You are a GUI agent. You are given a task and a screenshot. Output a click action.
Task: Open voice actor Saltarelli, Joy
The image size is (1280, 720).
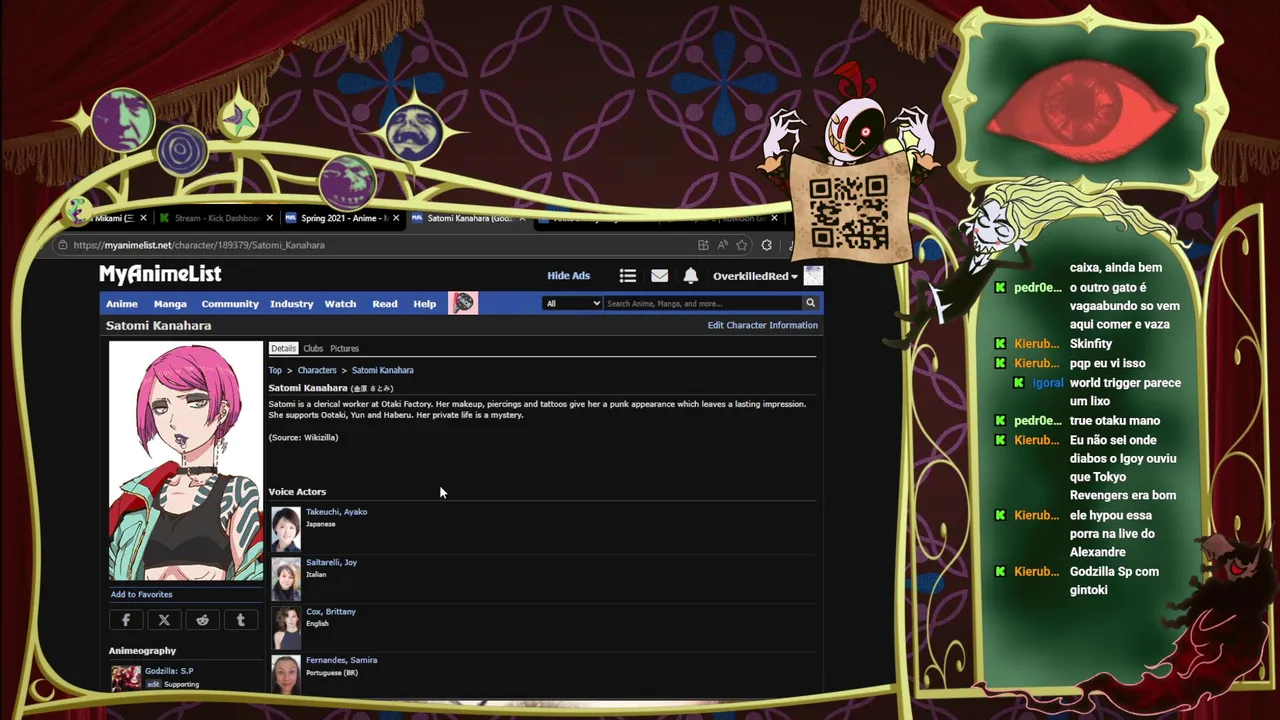(x=331, y=563)
